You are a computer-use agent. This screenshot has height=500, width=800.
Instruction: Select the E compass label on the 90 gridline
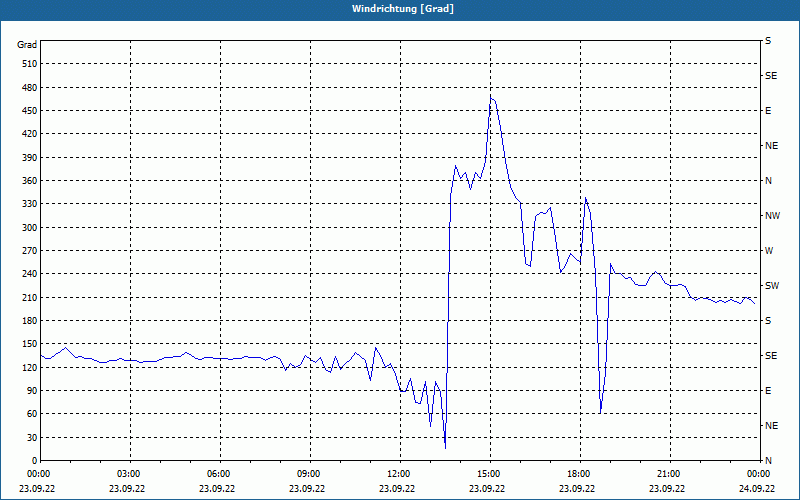[768, 390]
